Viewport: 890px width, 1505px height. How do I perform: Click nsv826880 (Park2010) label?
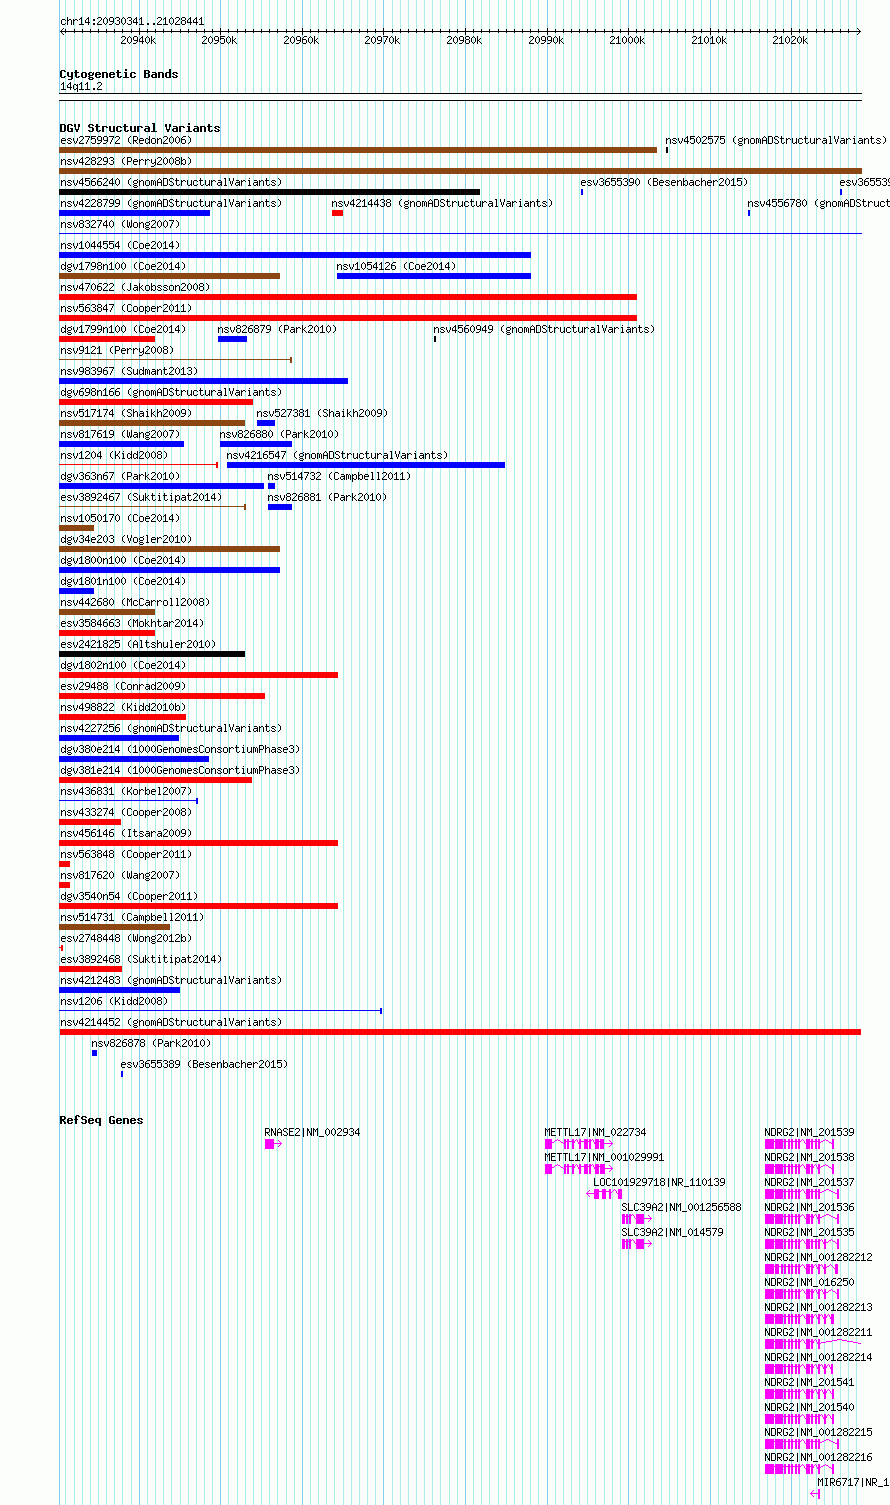279,434
